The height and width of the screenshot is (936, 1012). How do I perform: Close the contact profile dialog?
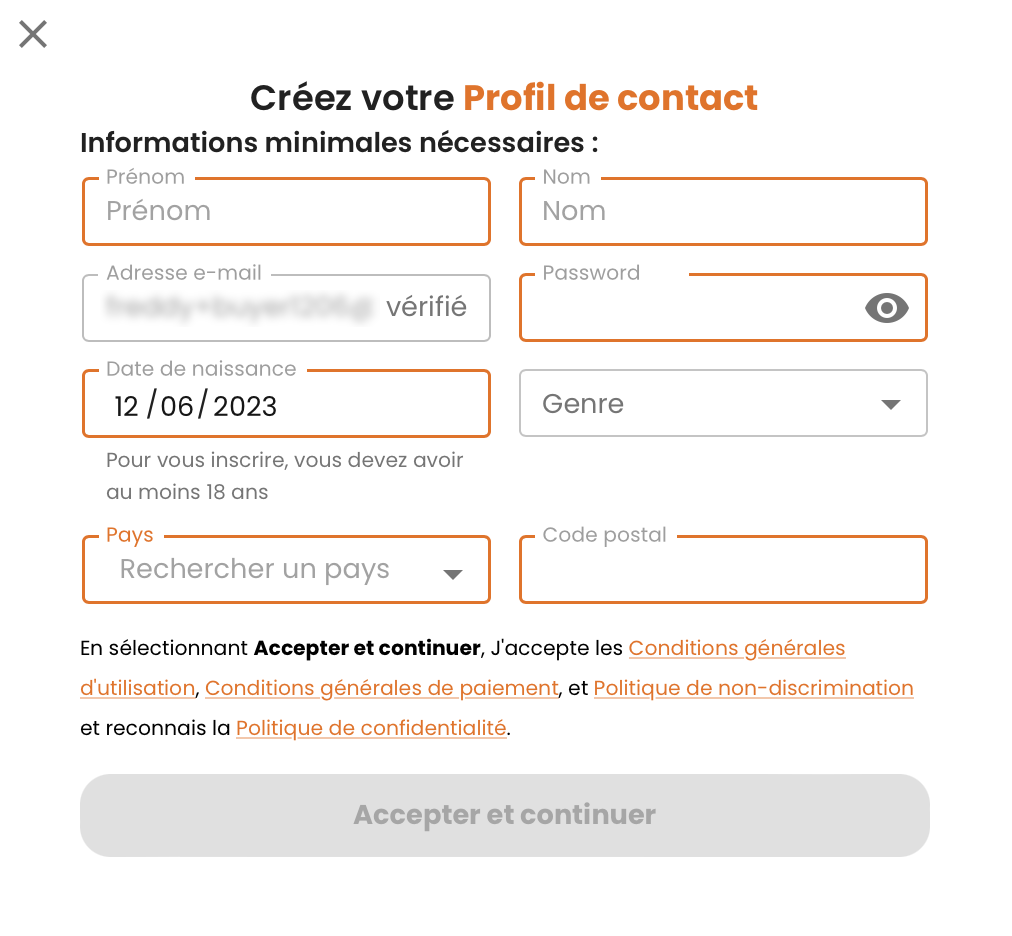(x=33, y=34)
